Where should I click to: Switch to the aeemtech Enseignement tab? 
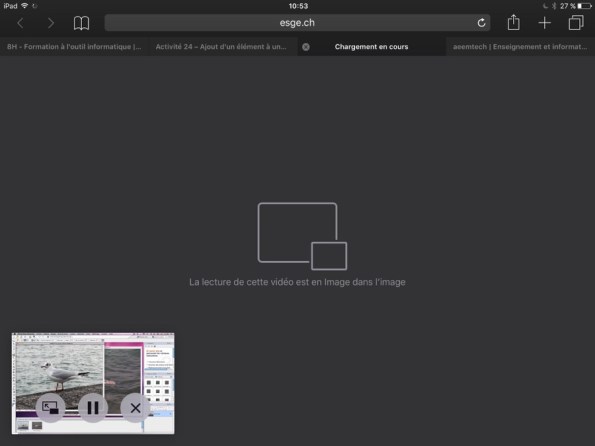click(520, 47)
